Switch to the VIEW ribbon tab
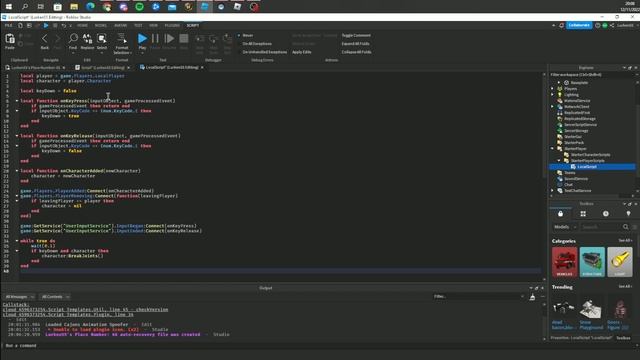Viewport: 640px width, 360px height. pyautogui.click(x=153, y=25)
